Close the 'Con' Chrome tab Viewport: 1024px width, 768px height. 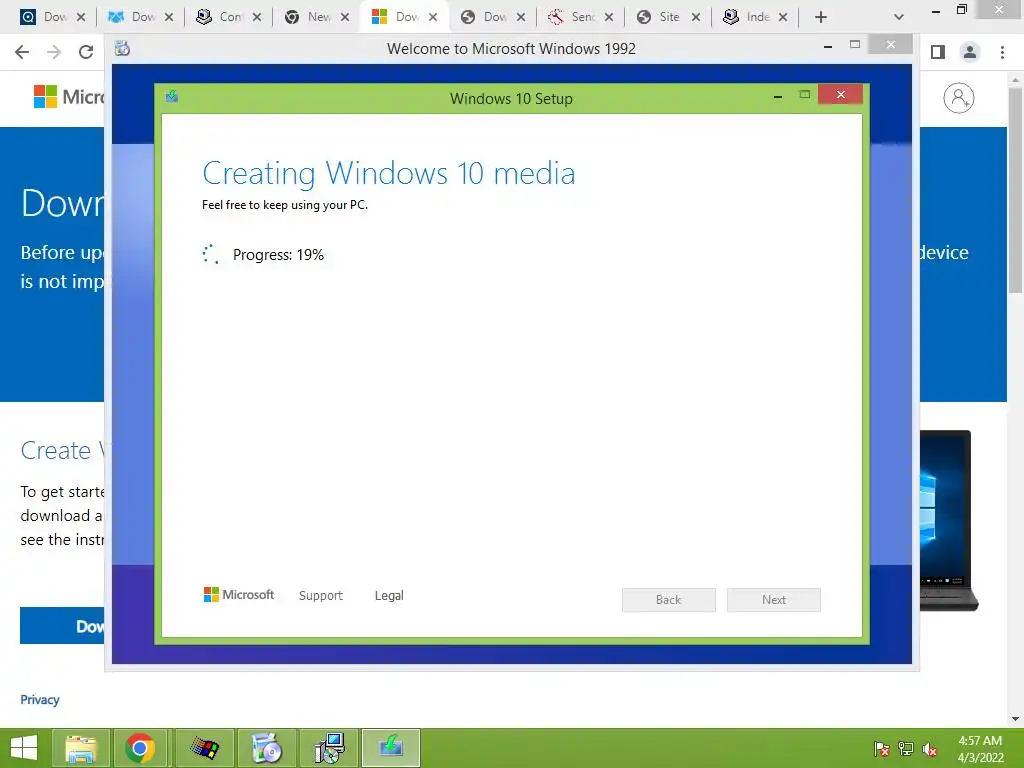(257, 17)
